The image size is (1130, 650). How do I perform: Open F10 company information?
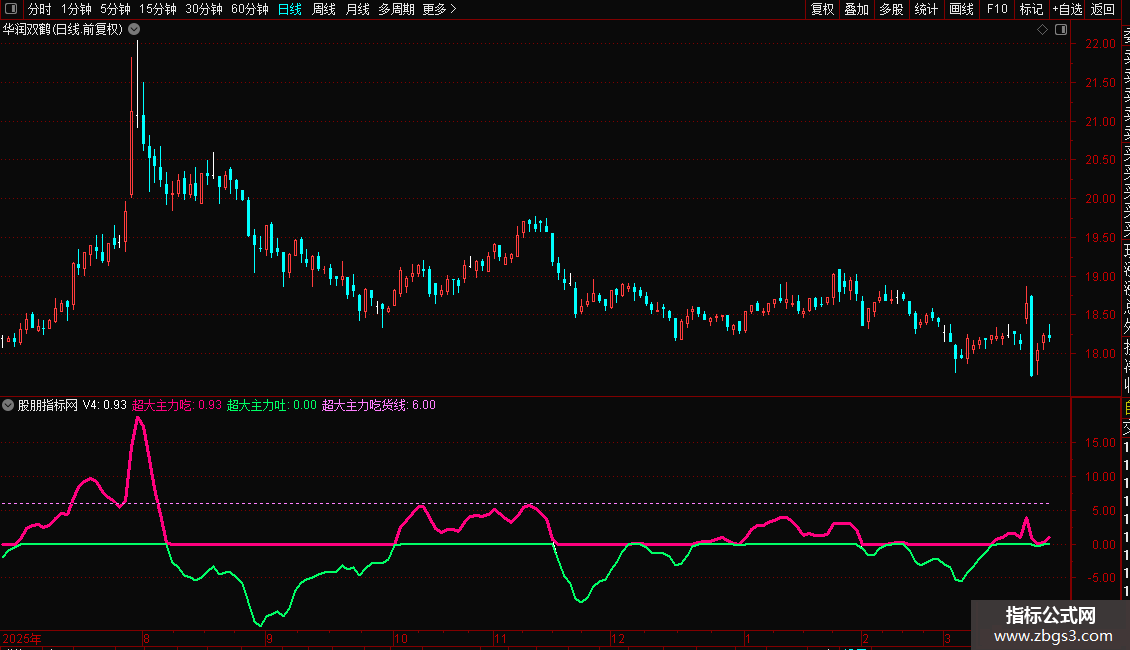(997, 9)
